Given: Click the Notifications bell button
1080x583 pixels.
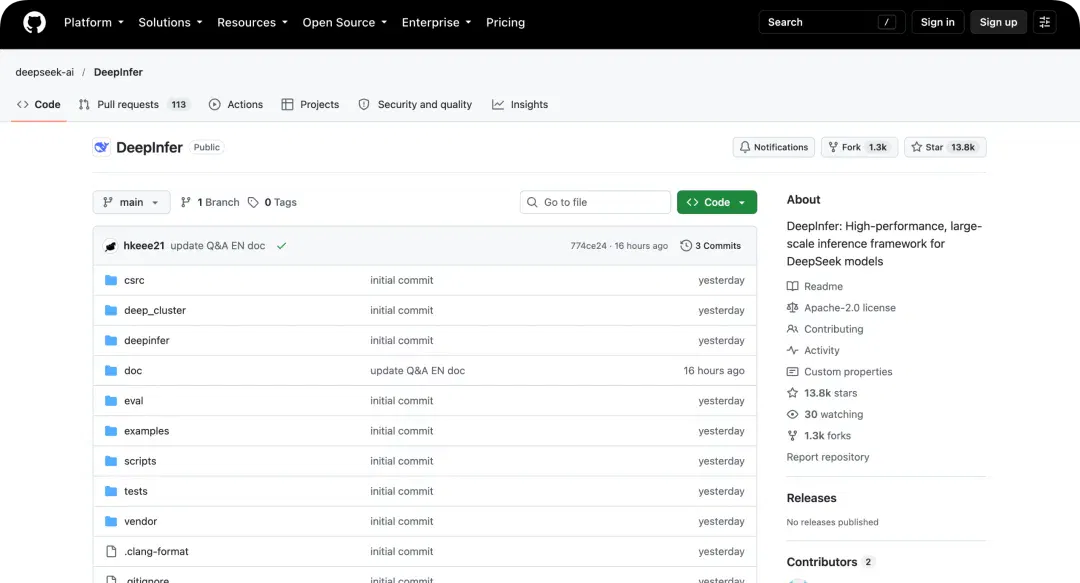Looking at the screenshot, I should click(773, 147).
